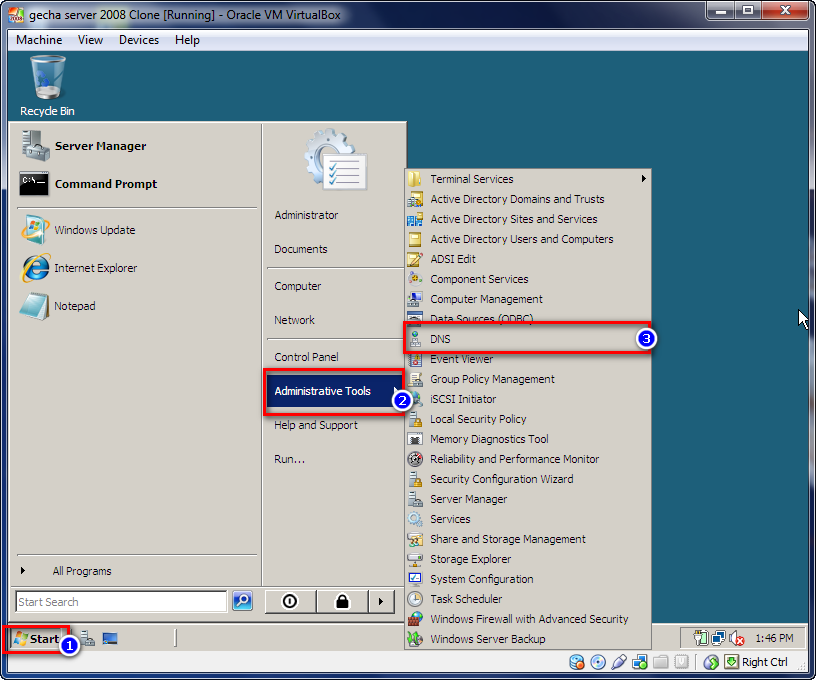Click the VirtualBox network adapters status icon
This screenshot has height=680, width=816.
click(x=640, y=662)
